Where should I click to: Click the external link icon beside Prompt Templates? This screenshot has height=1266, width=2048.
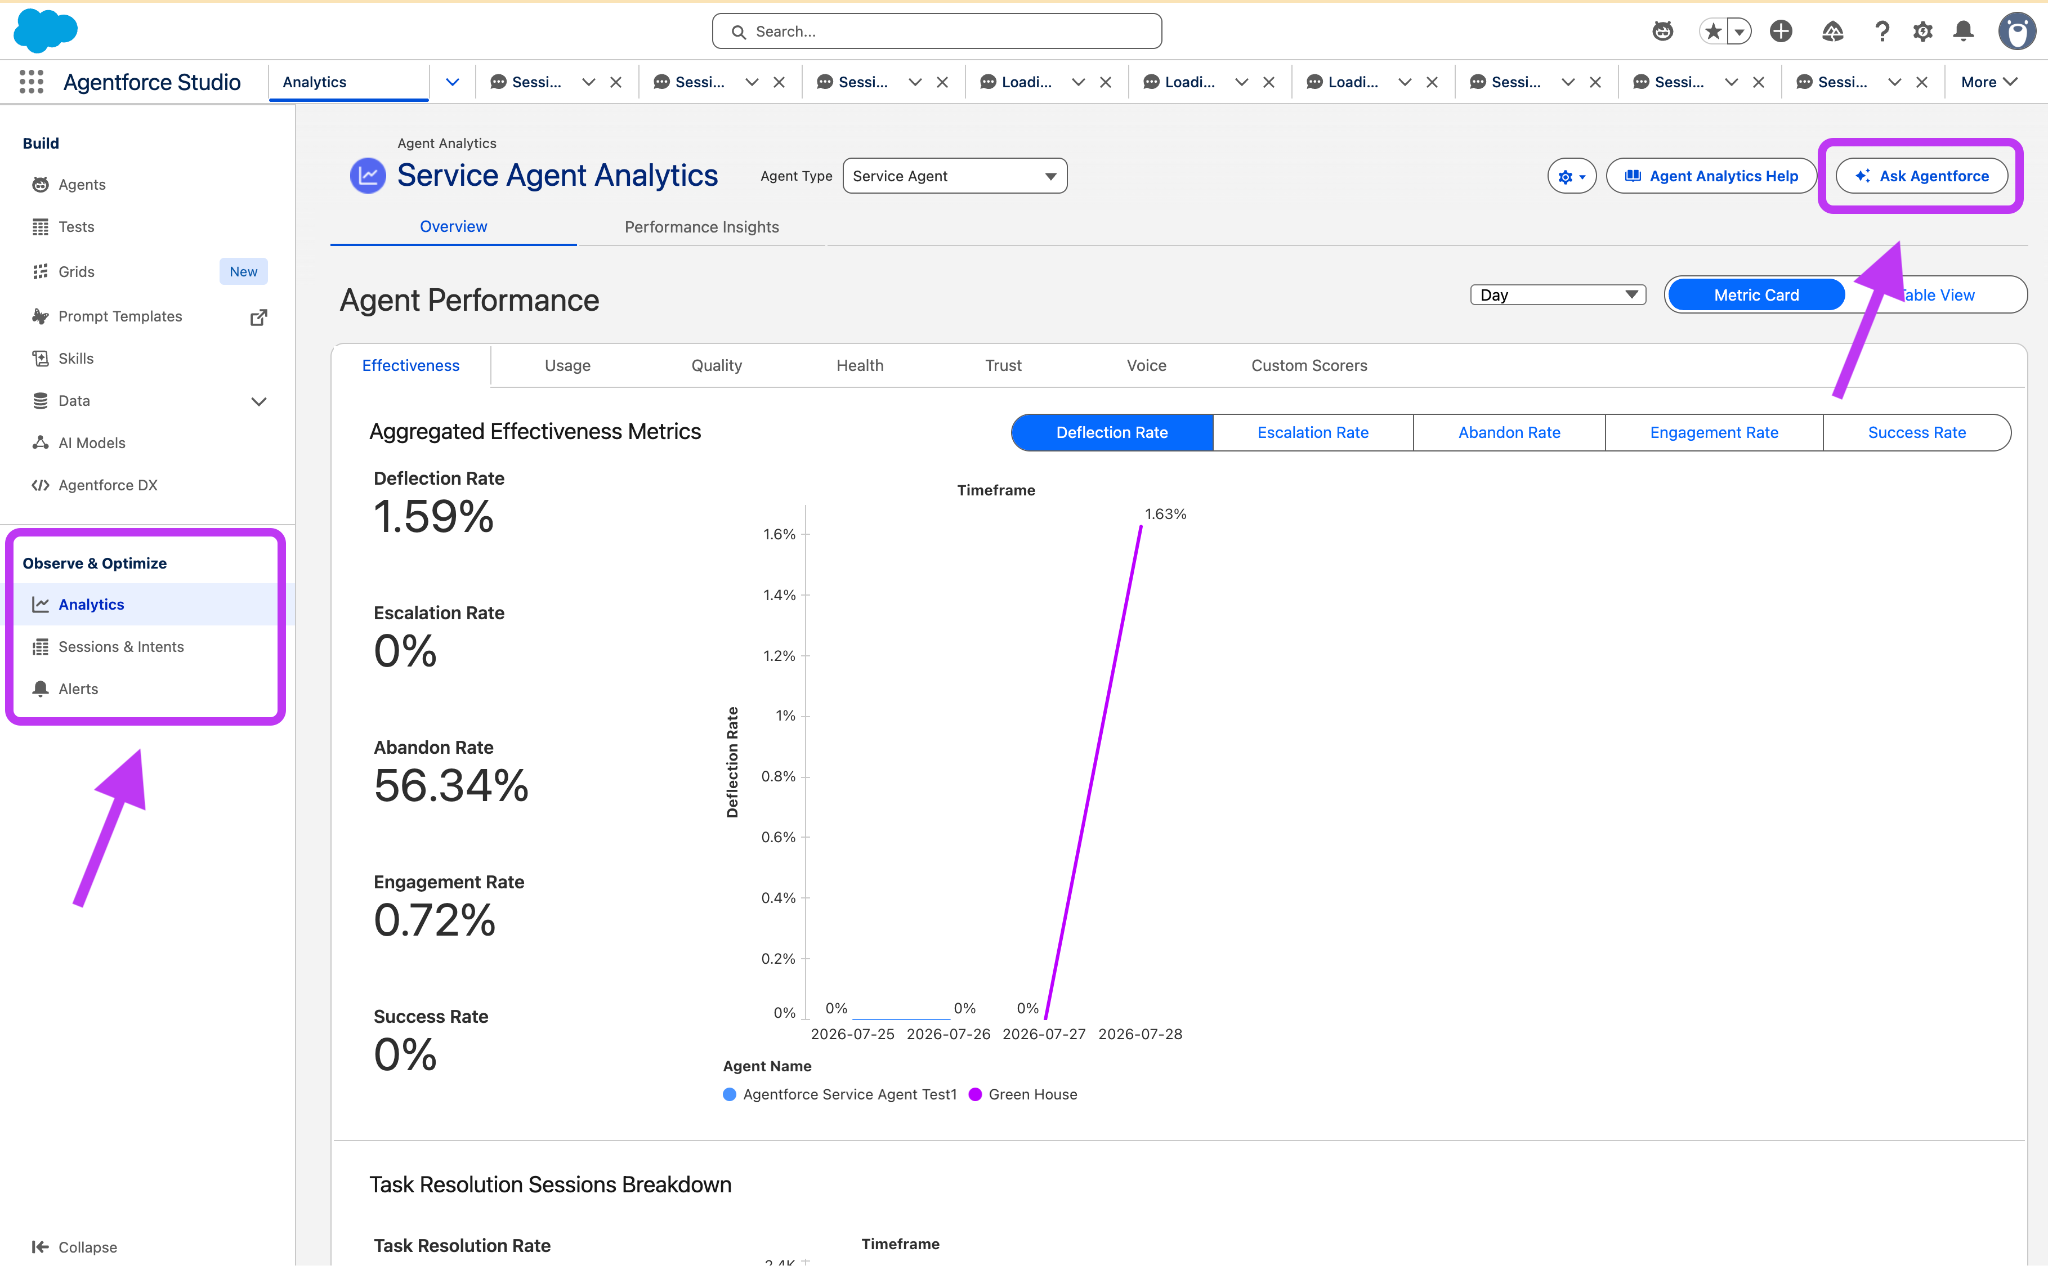(x=258, y=317)
